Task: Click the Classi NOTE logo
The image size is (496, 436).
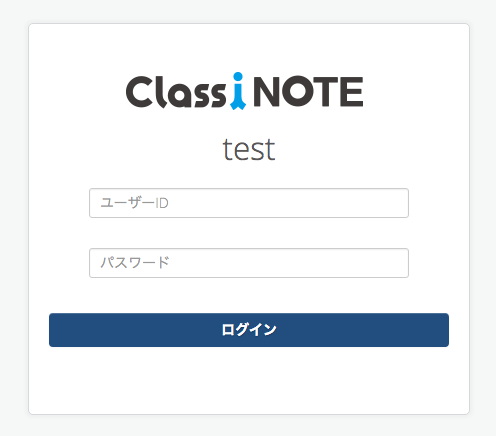Action: pos(244,91)
